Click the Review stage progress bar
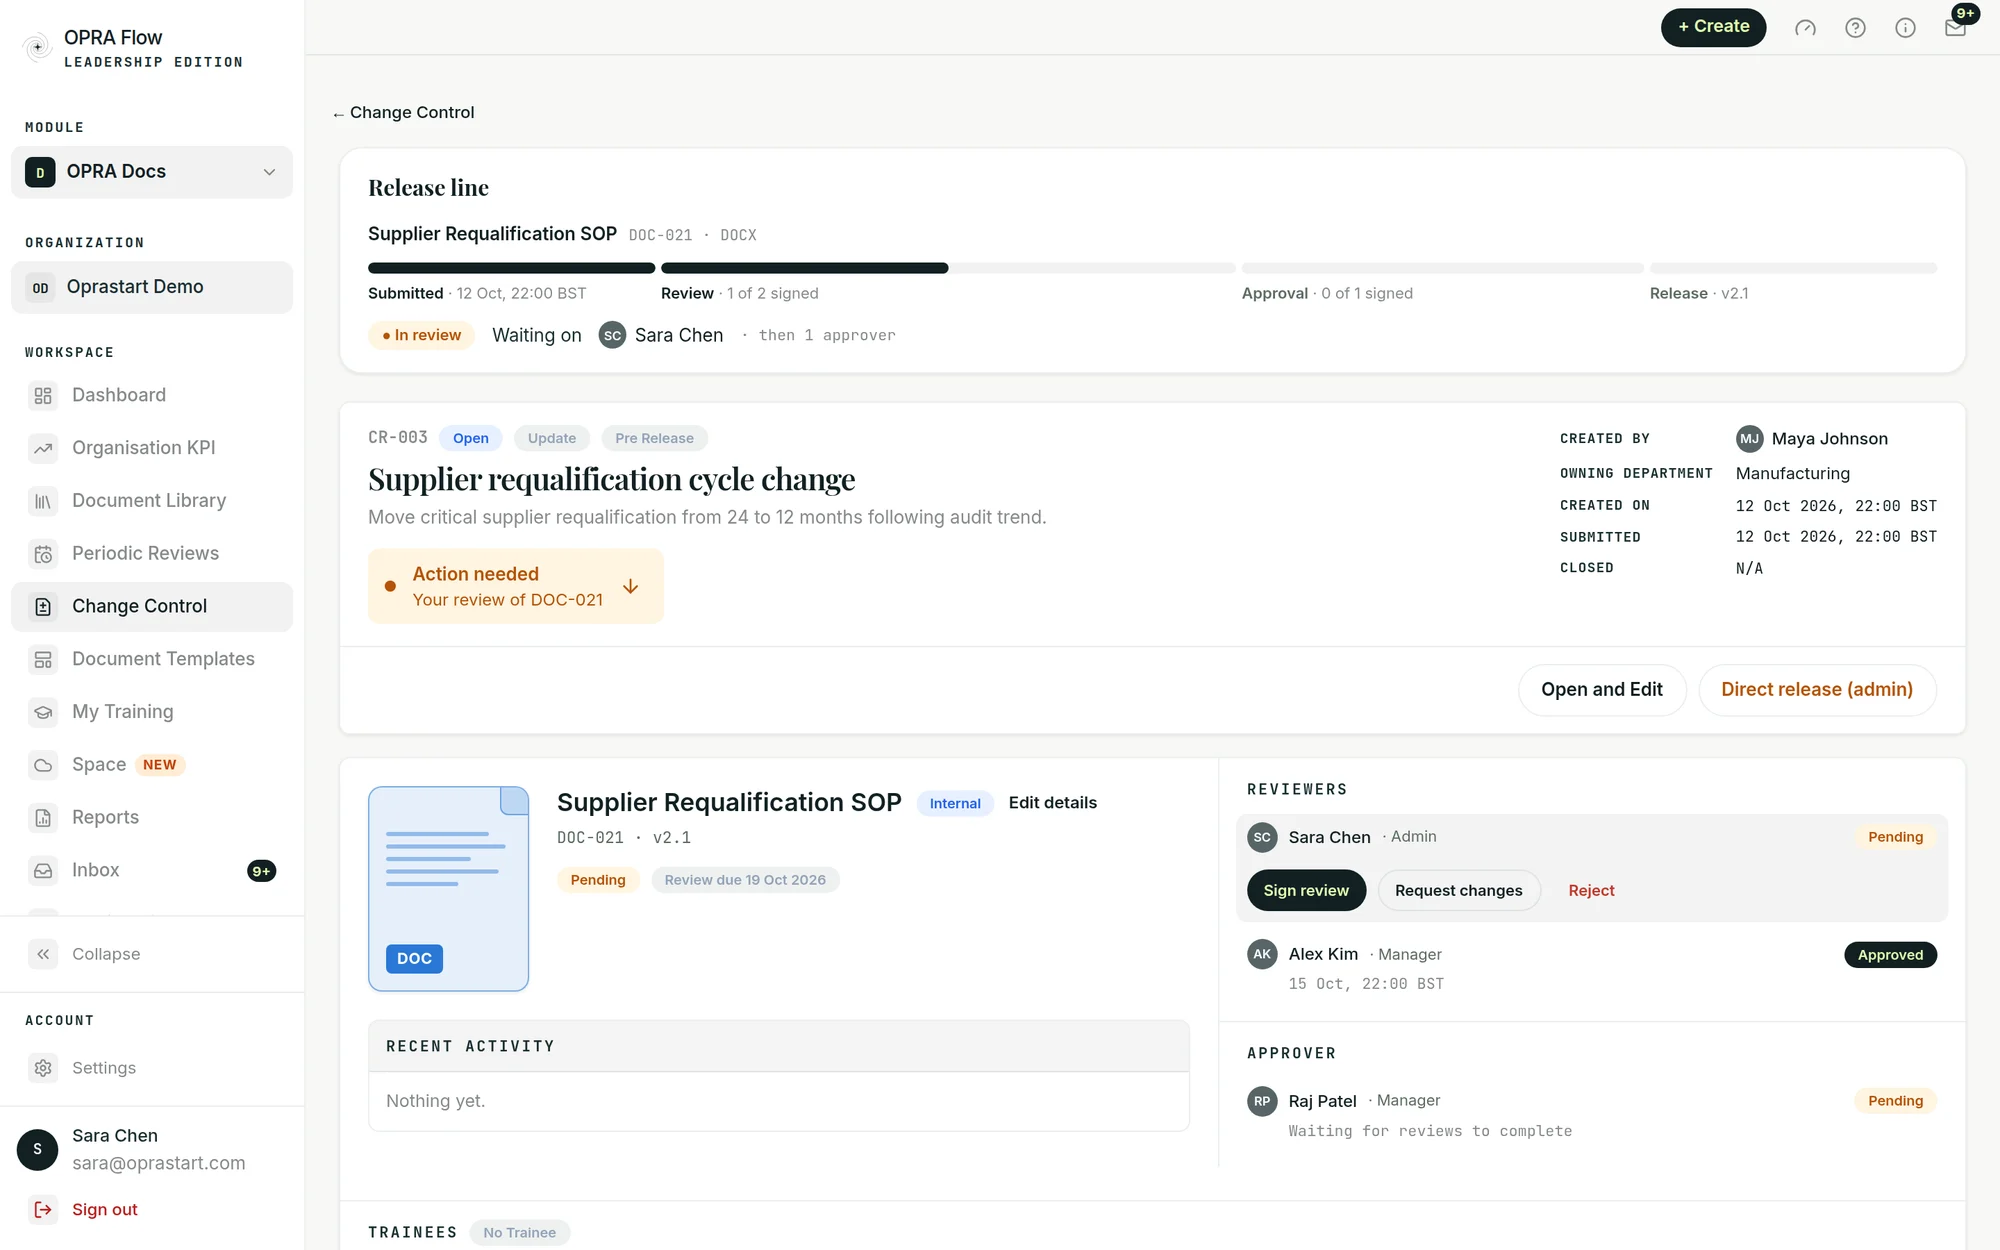The width and height of the screenshot is (2000, 1250). pyautogui.click(x=947, y=268)
